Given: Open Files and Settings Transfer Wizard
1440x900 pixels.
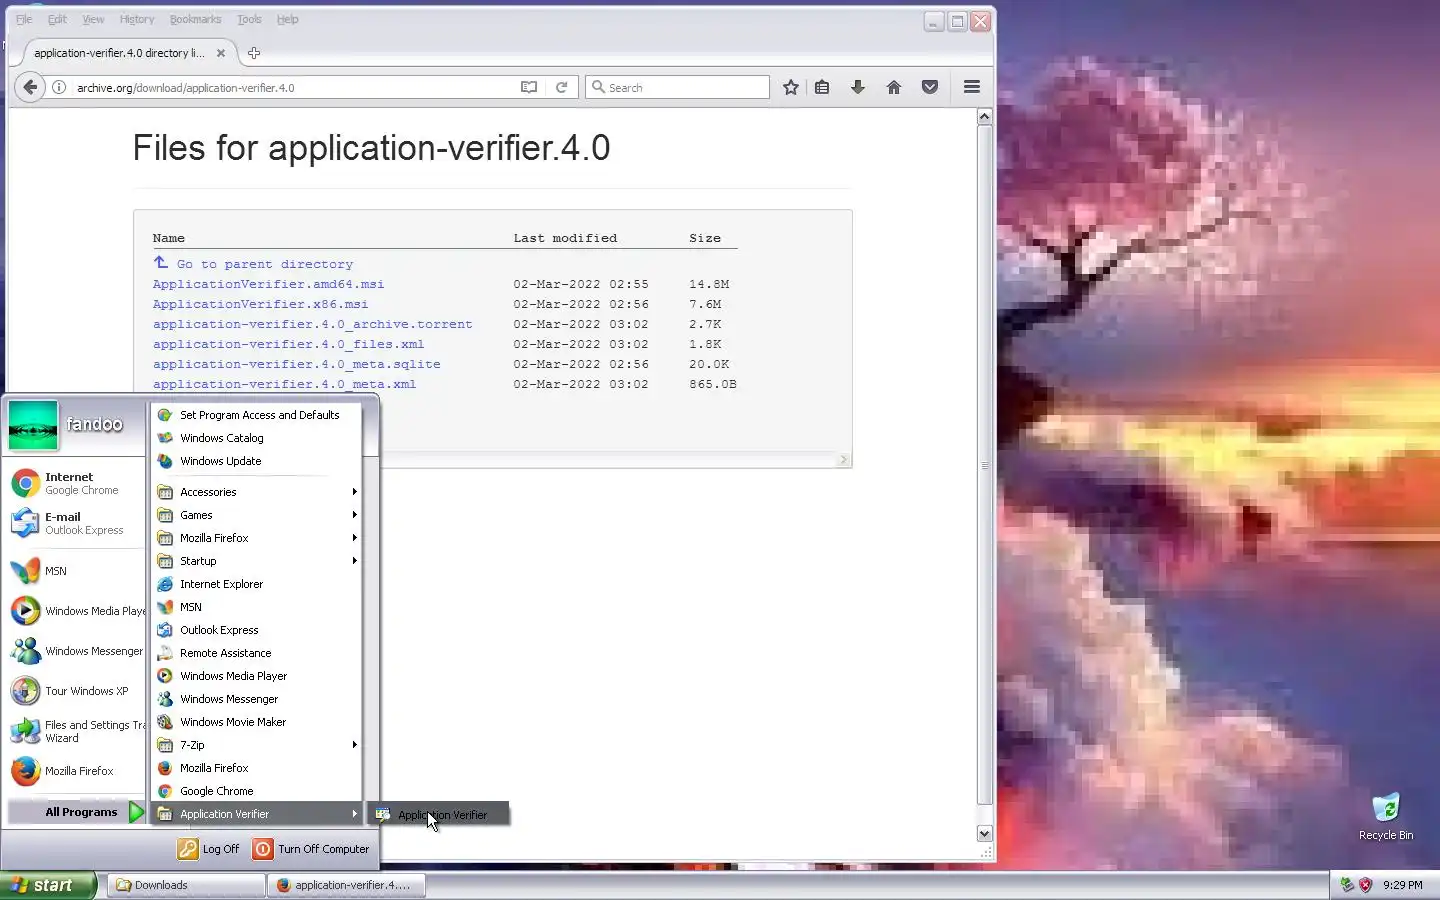Looking at the screenshot, I should point(76,731).
